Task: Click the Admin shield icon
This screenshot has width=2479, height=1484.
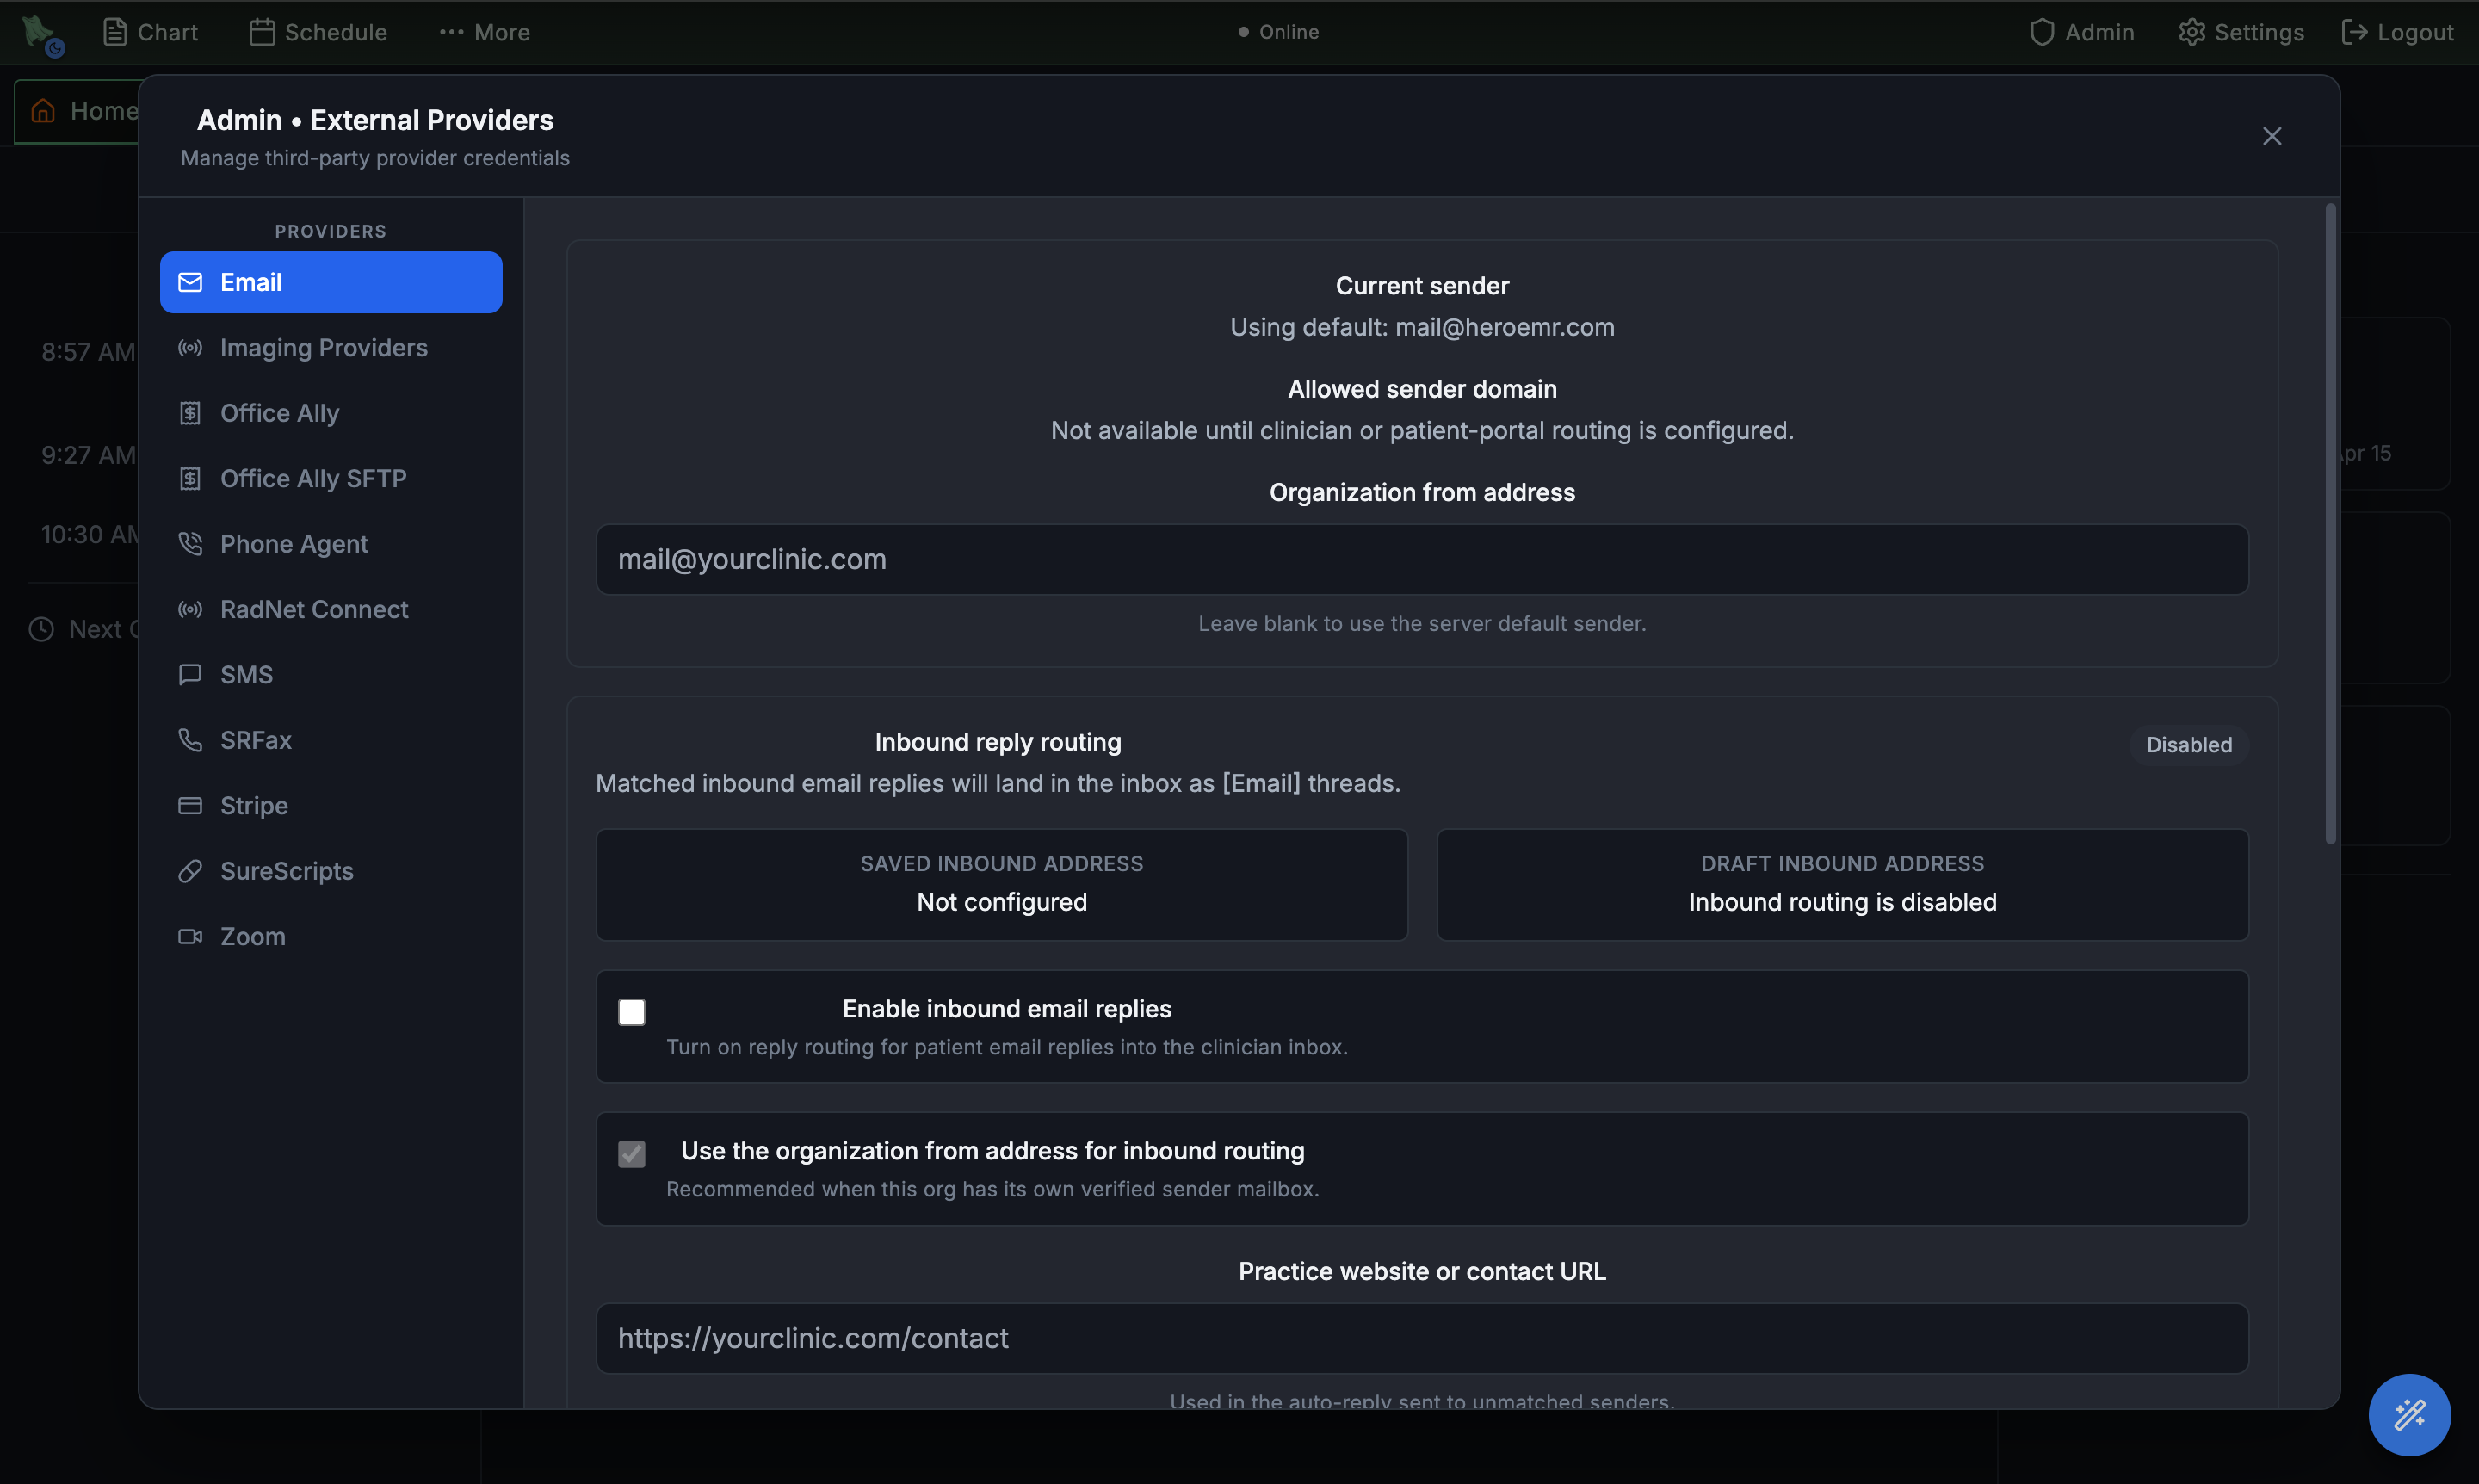Action: tap(2041, 32)
